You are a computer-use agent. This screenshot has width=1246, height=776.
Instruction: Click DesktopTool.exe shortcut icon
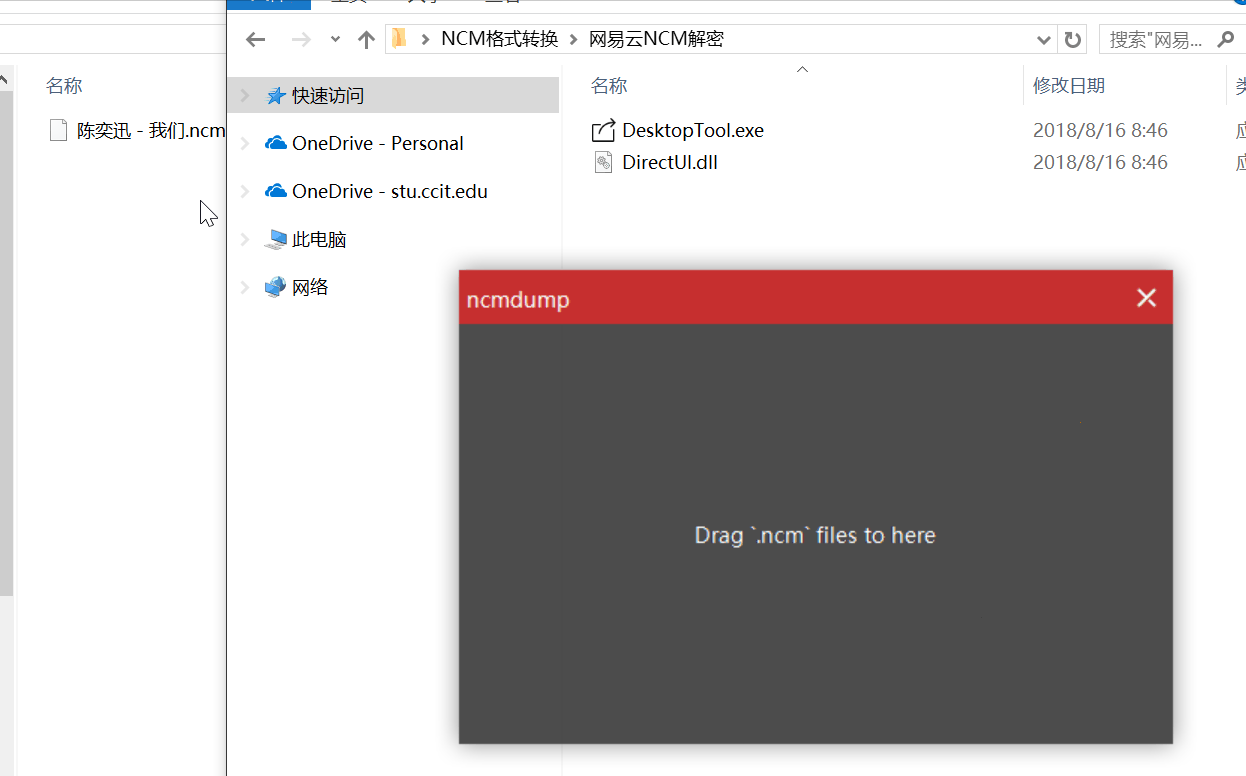click(603, 130)
